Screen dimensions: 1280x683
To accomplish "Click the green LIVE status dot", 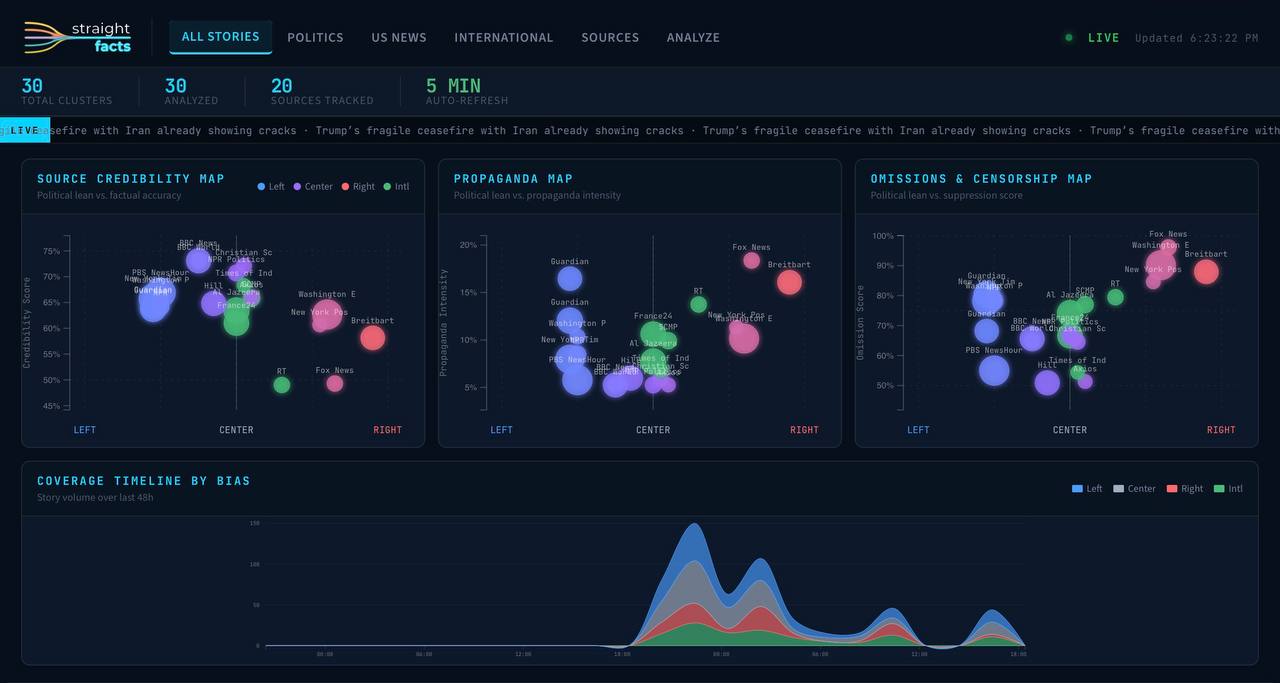I will [1069, 38].
